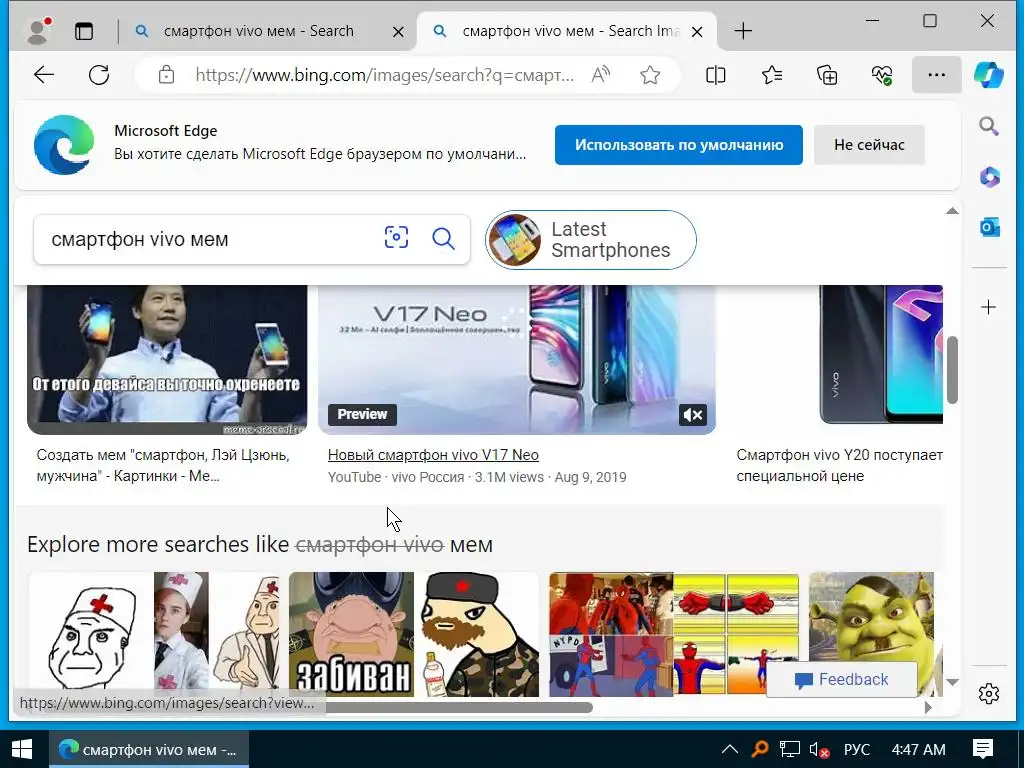Open Browser essentials heart icon
The width and height of the screenshot is (1024, 768).
[882, 75]
